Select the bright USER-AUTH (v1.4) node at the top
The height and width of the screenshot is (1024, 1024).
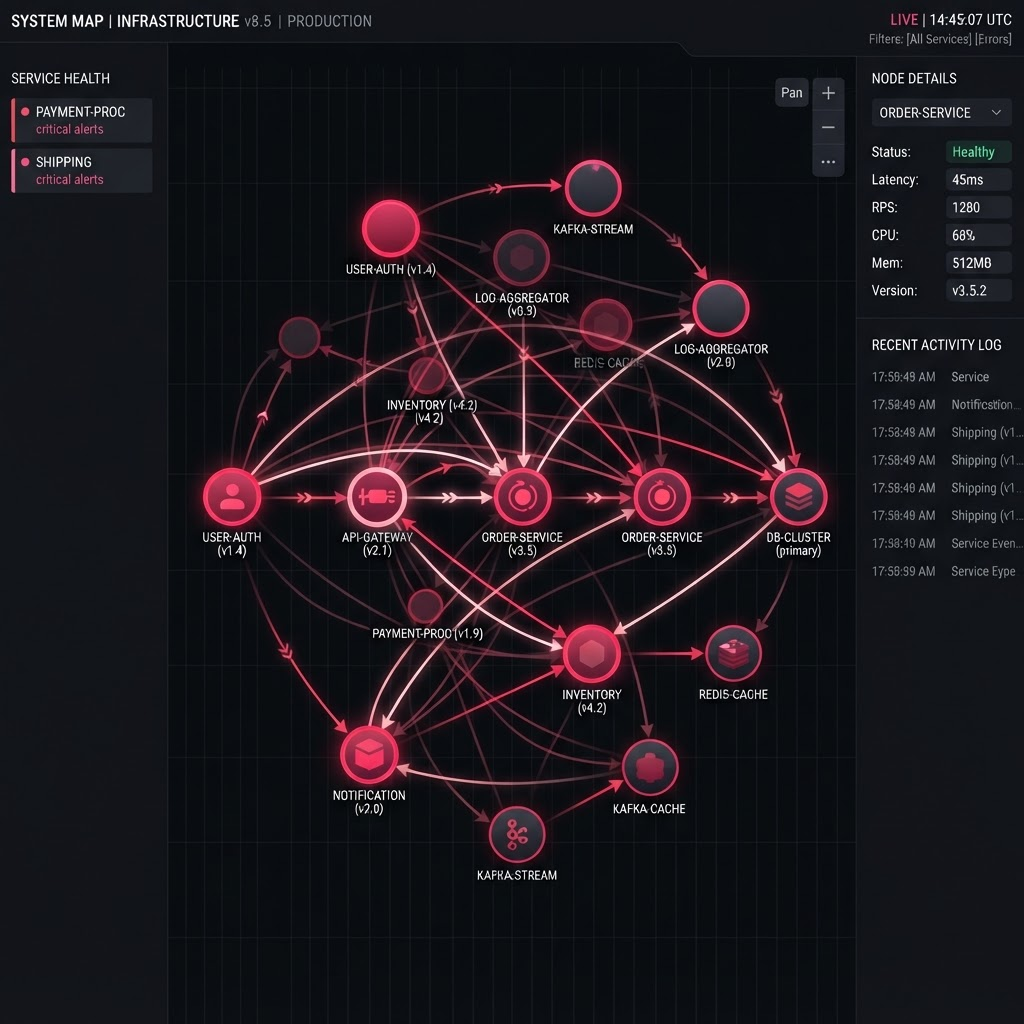pos(391,229)
